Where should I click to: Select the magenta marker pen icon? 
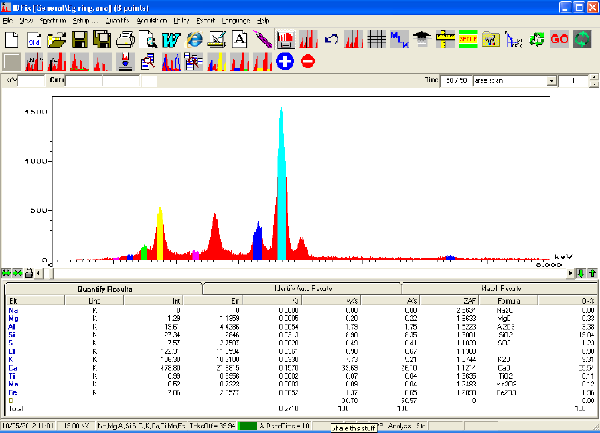[x=262, y=39]
